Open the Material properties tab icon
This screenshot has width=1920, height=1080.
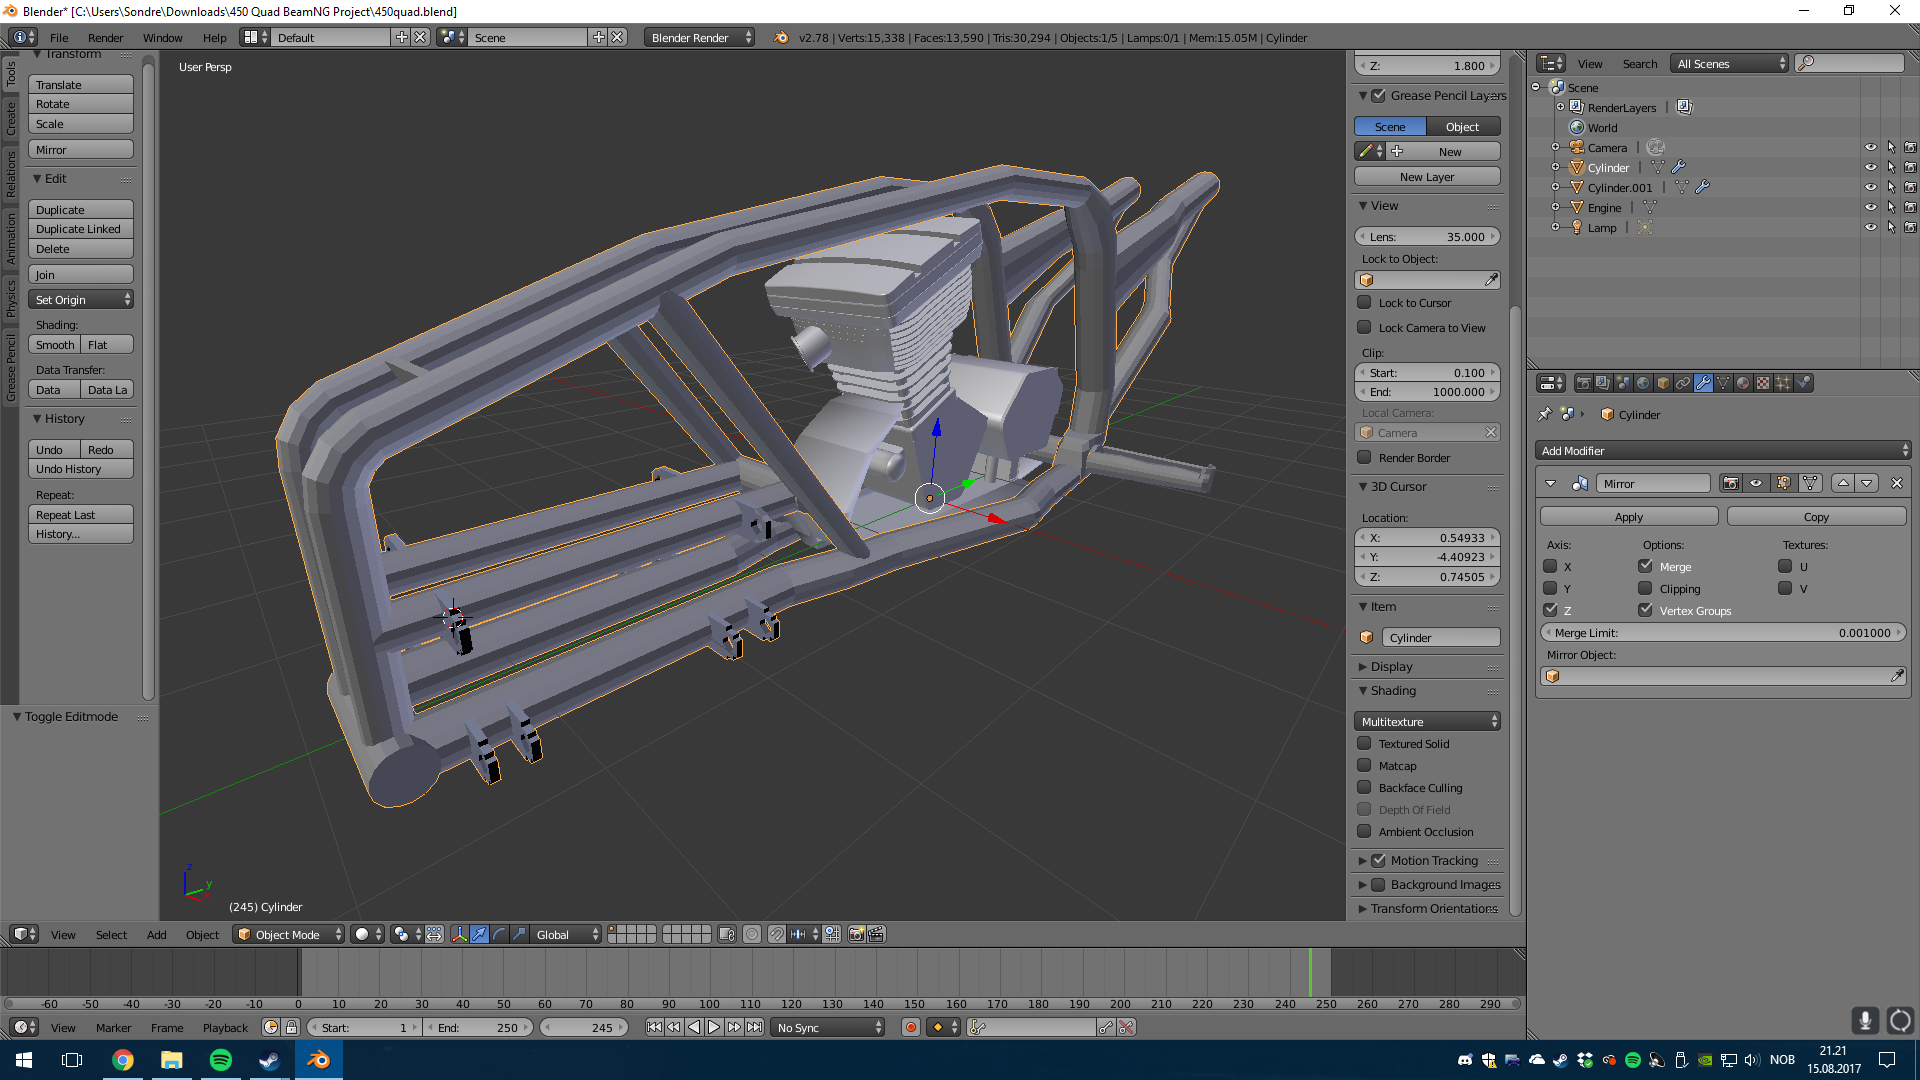1743,383
